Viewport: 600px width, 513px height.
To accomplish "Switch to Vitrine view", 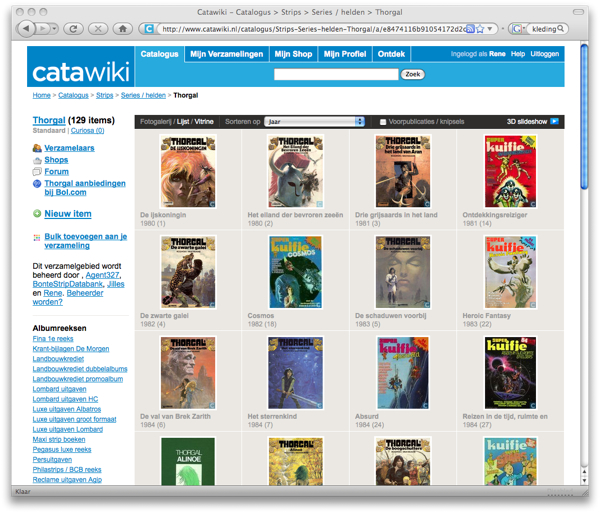I will pyautogui.click(x=204, y=122).
